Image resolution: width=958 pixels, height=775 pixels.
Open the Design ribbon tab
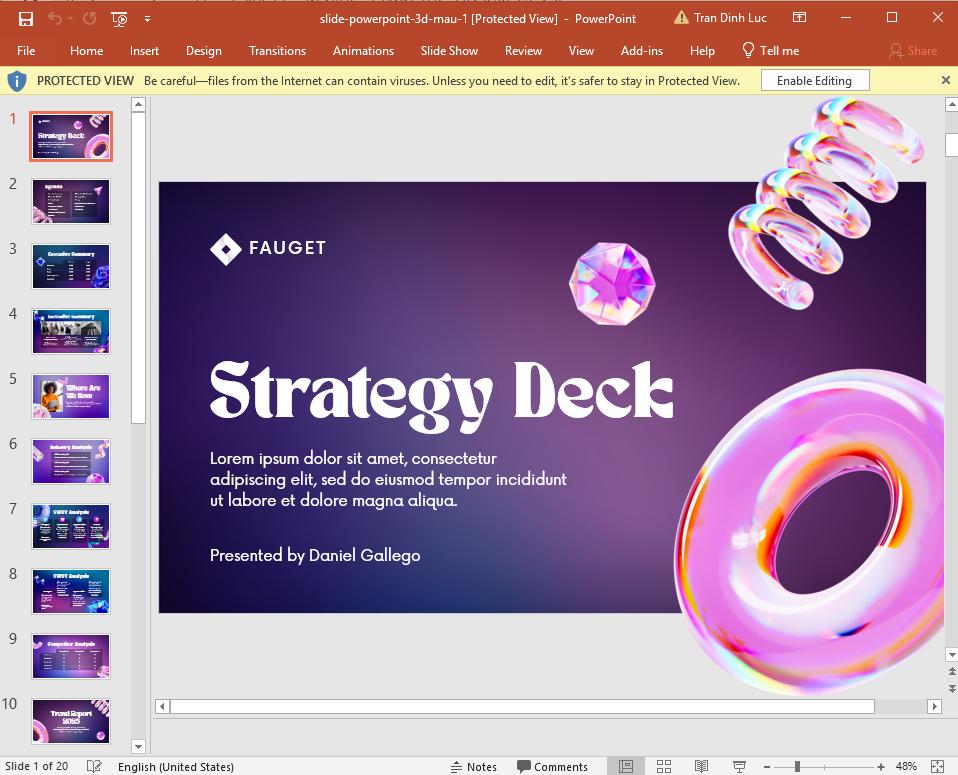pyautogui.click(x=203, y=50)
